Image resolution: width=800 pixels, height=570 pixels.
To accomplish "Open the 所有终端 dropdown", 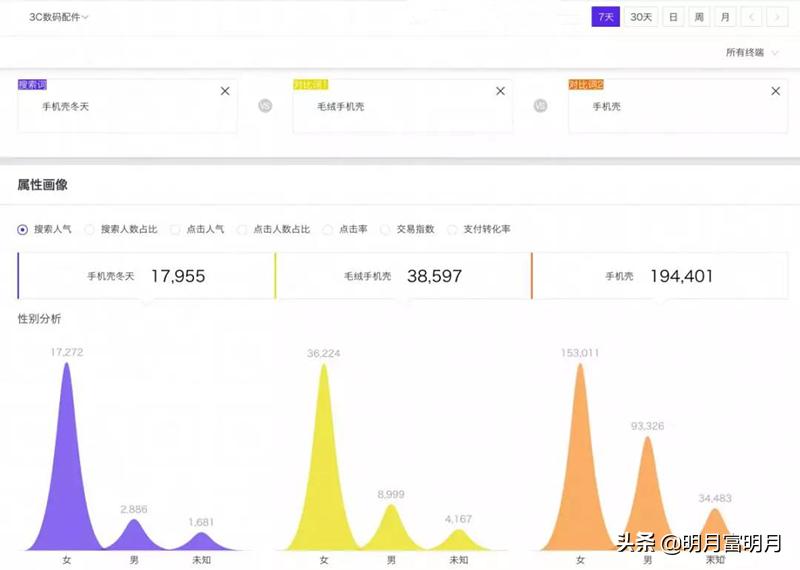I will [752, 52].
